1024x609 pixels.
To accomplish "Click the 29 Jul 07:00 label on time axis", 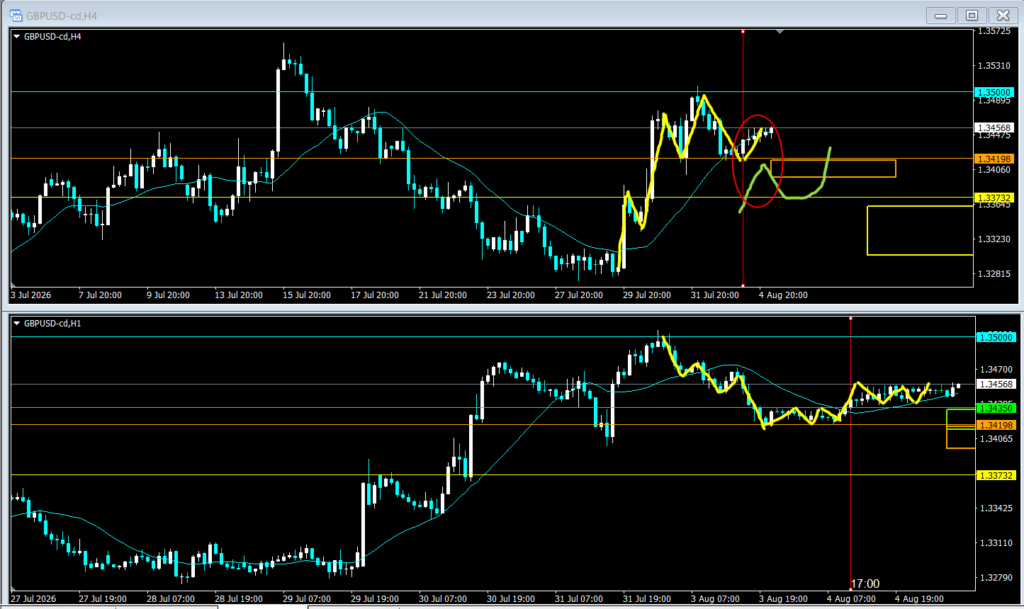I will pyautogui.click(x=306, y=599).
